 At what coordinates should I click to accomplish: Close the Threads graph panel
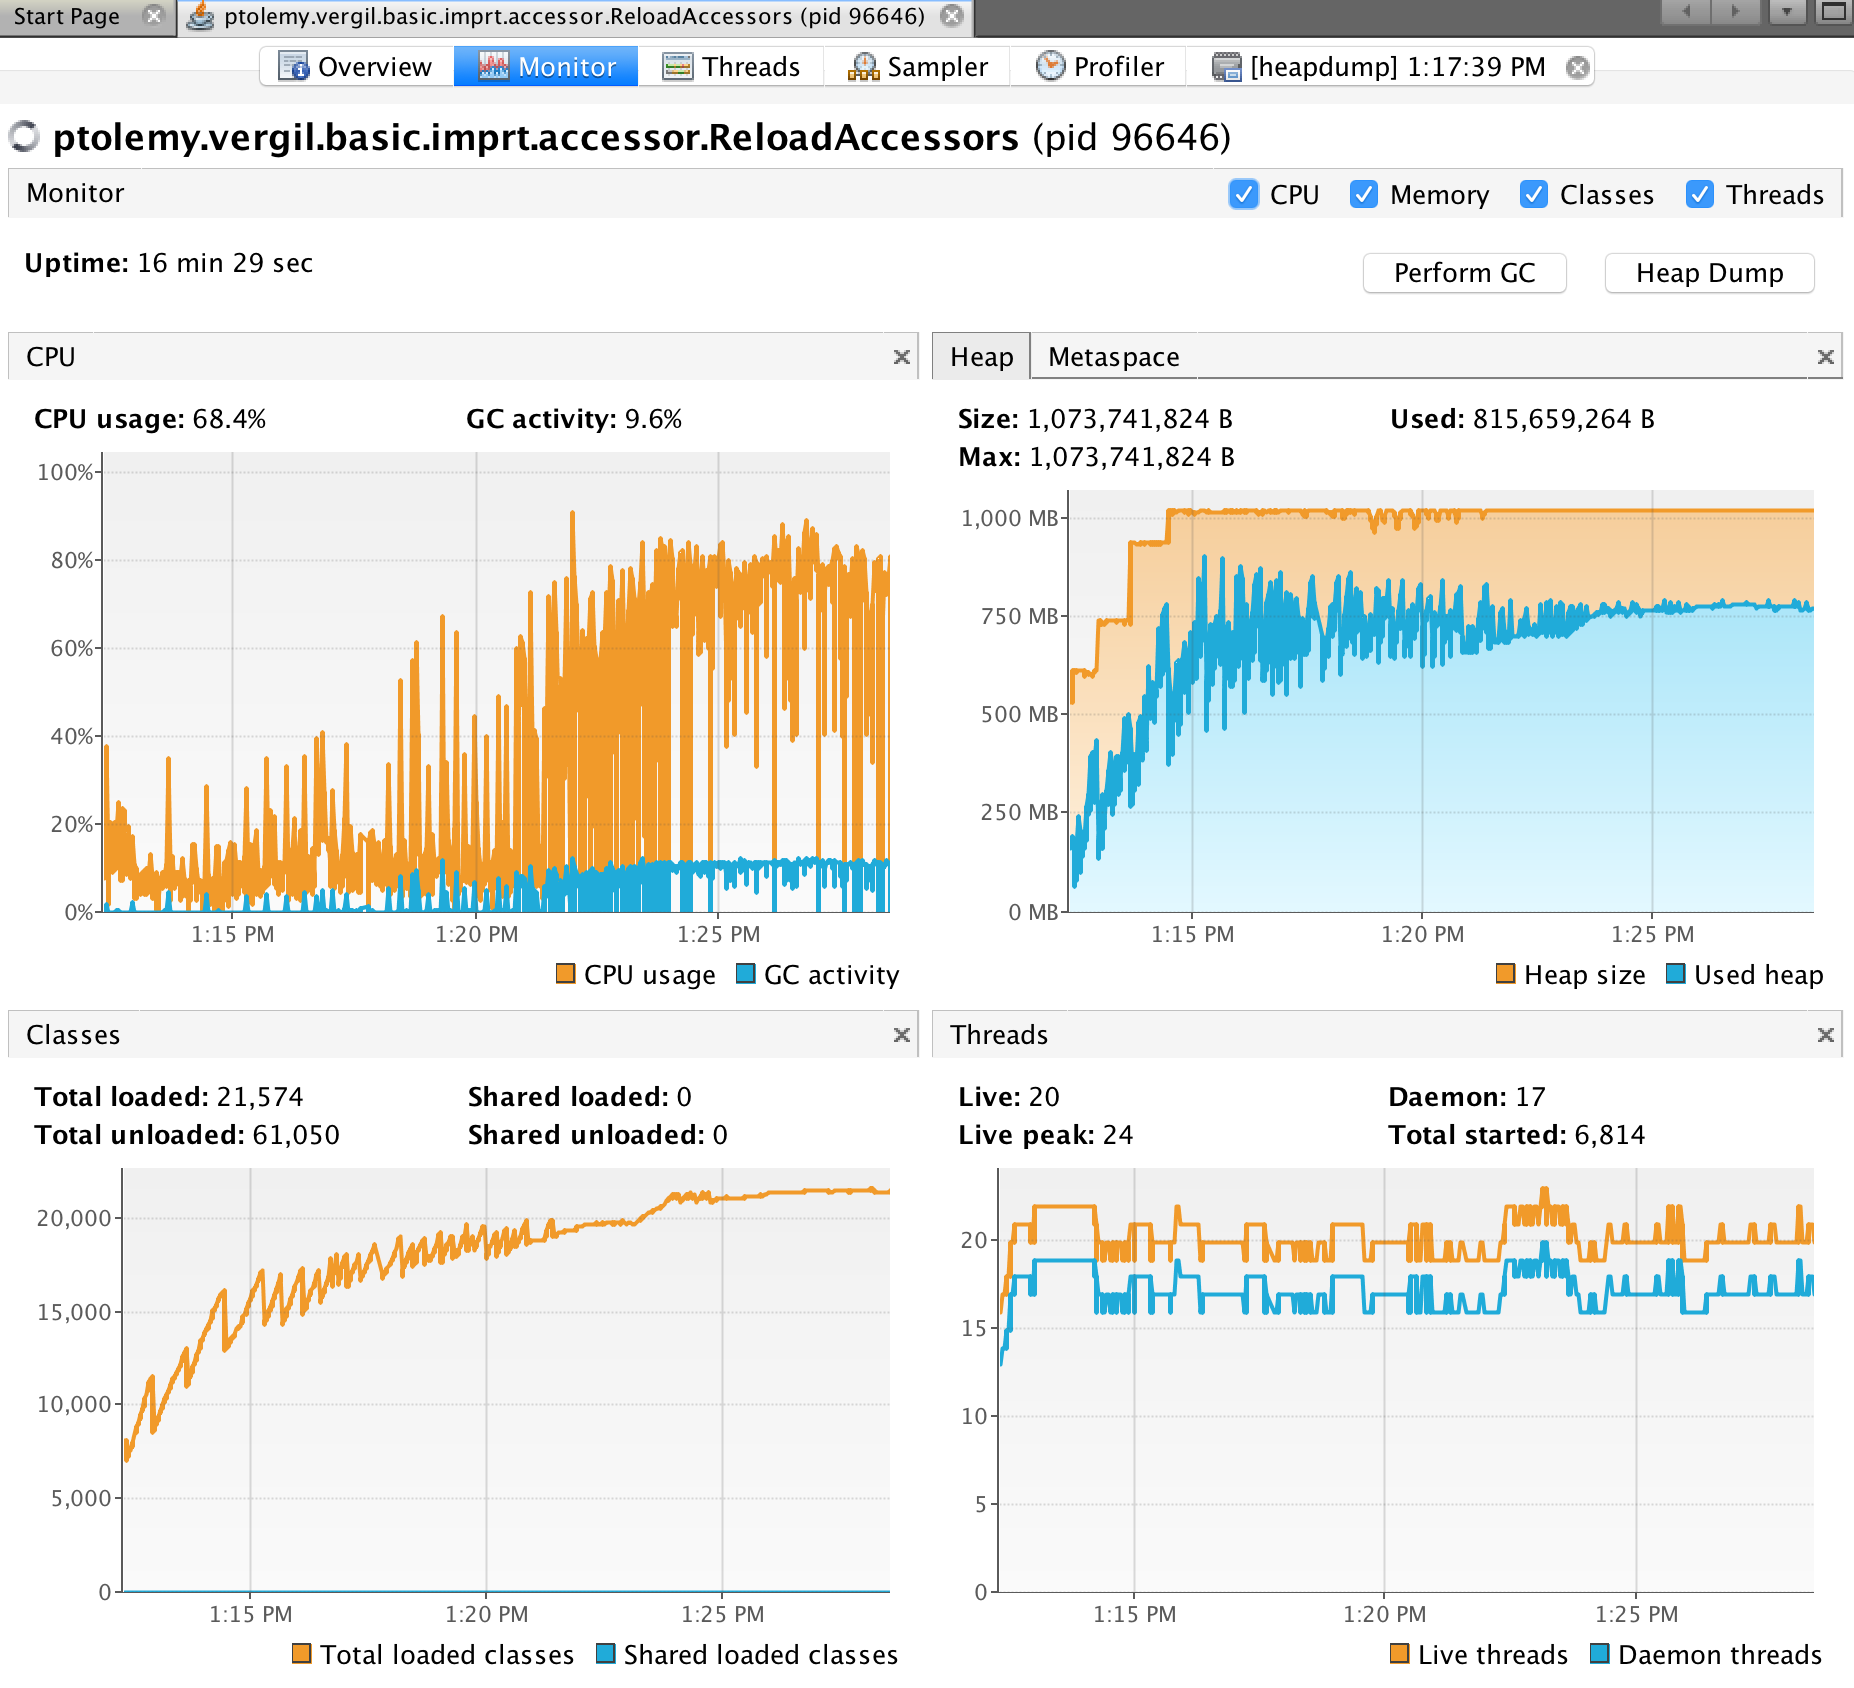(x=1825, y=1035)
